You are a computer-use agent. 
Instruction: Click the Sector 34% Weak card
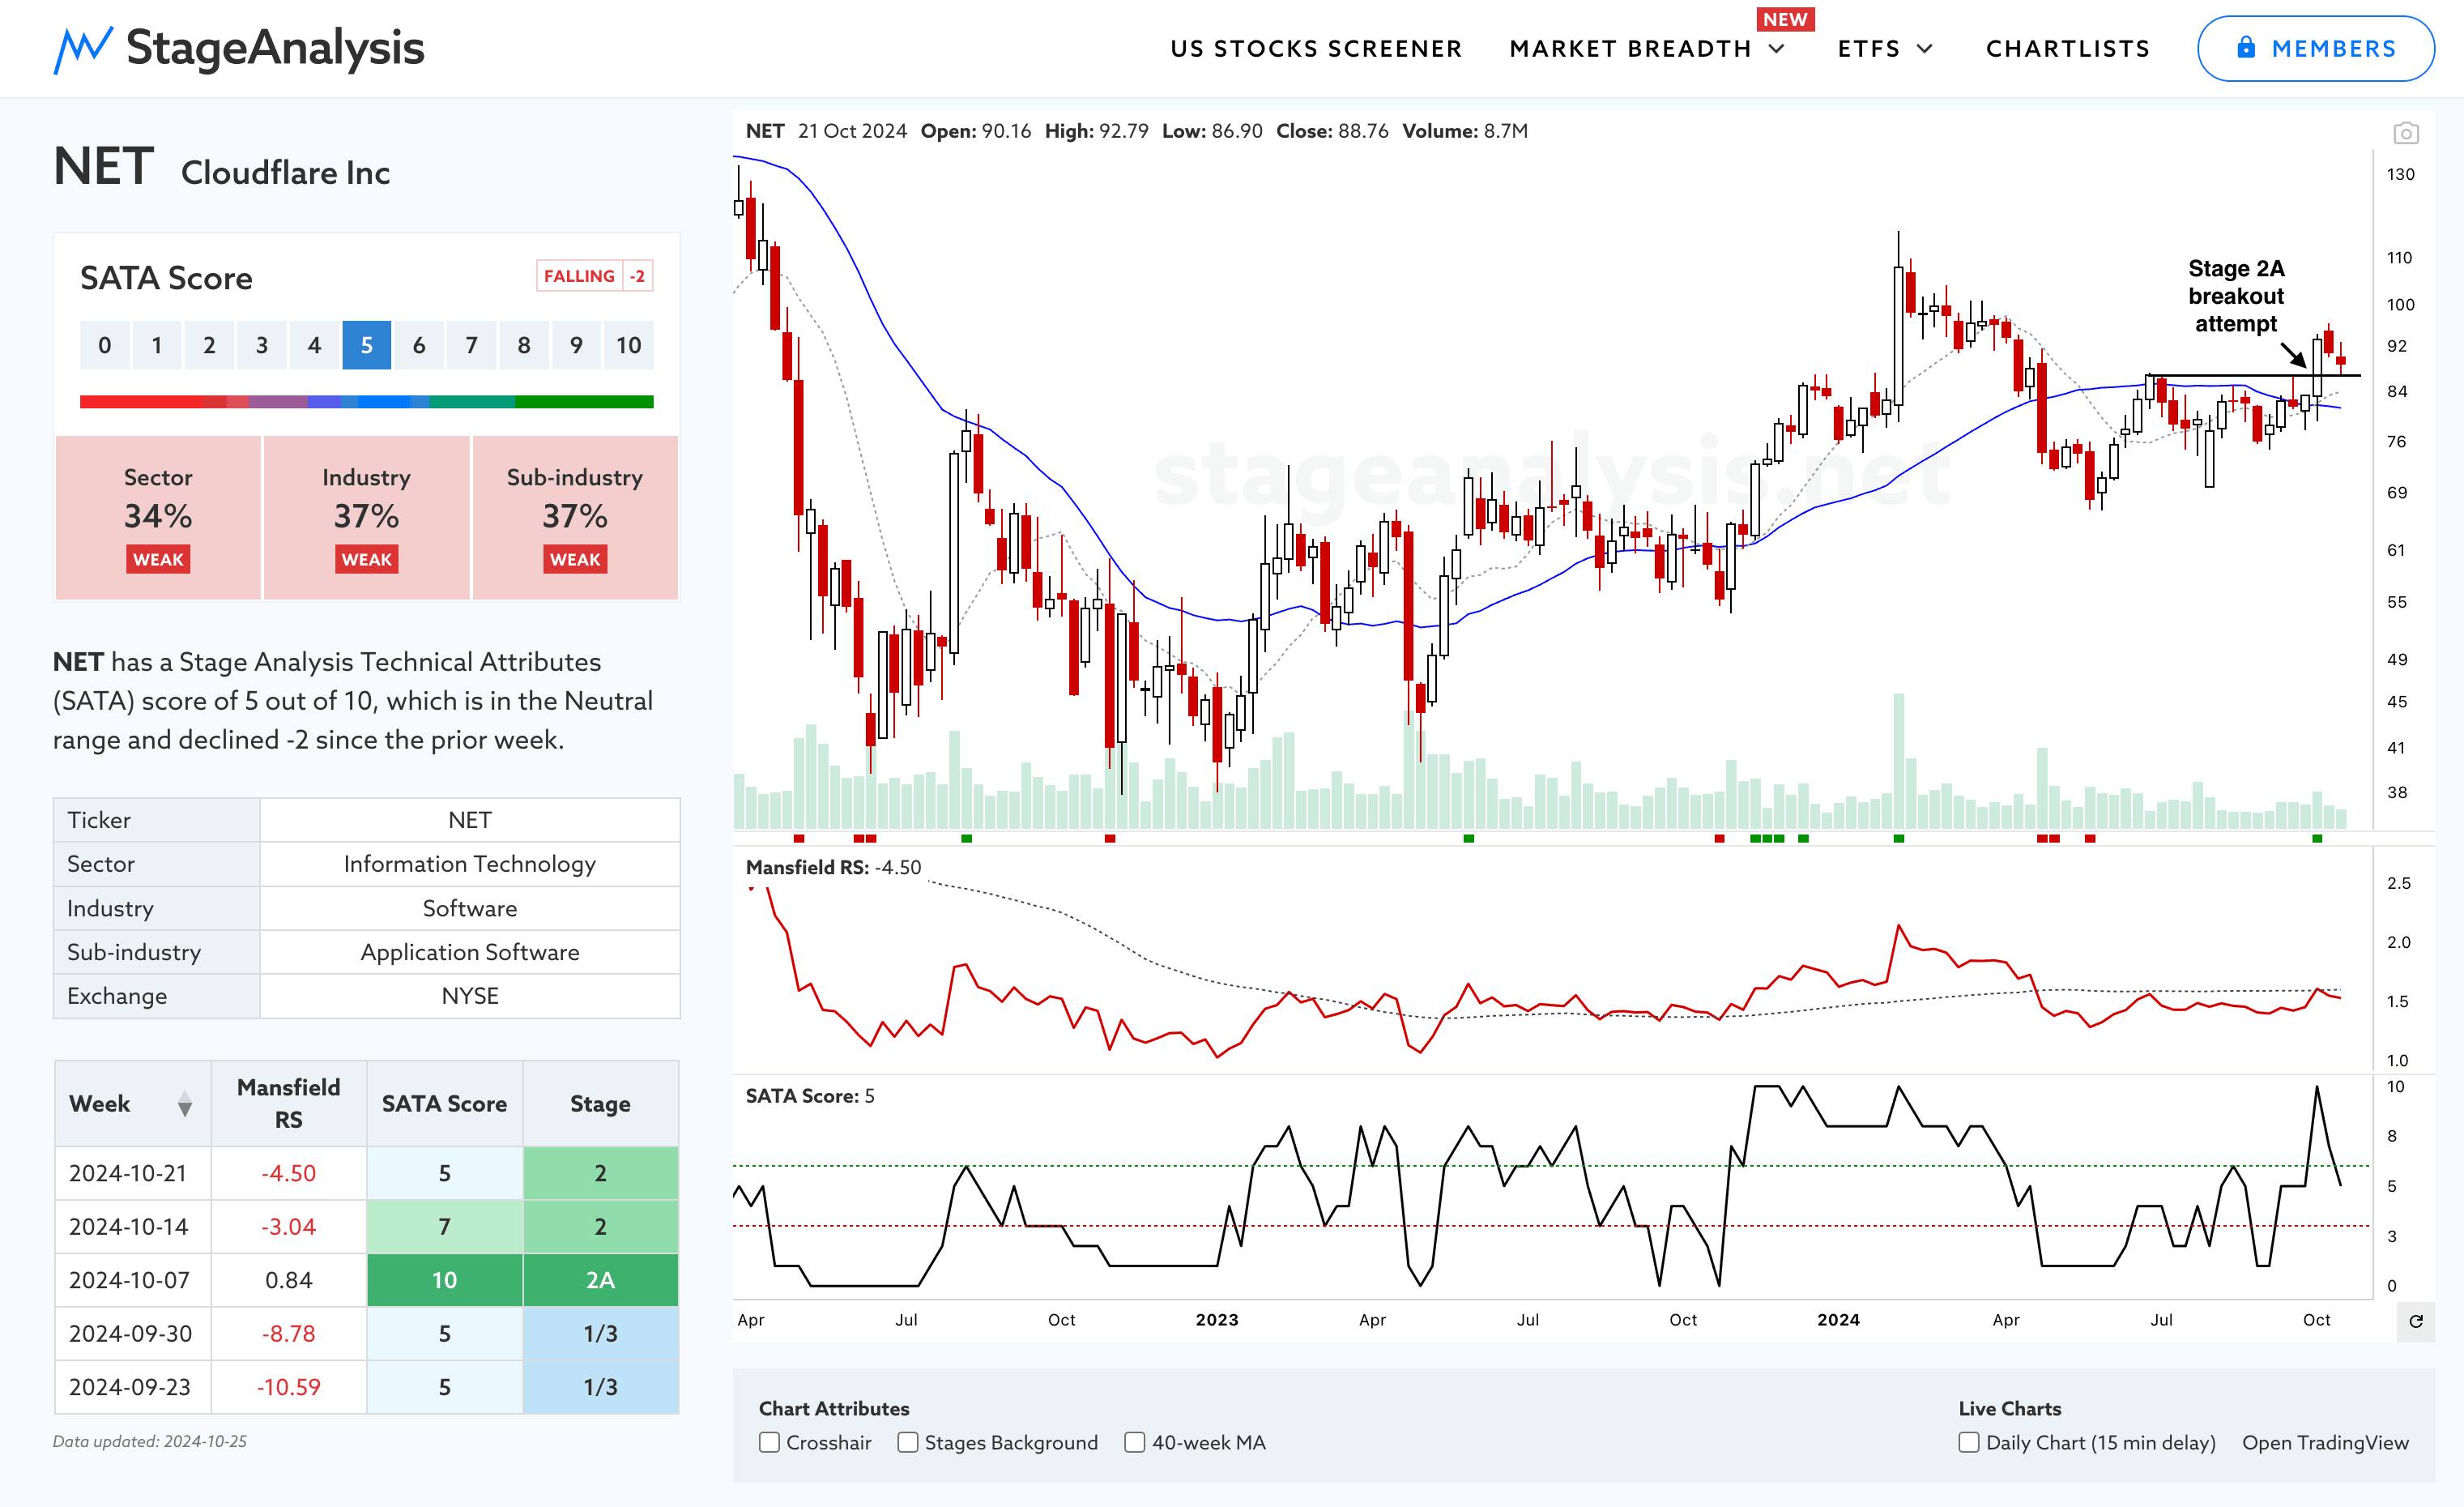158,517
